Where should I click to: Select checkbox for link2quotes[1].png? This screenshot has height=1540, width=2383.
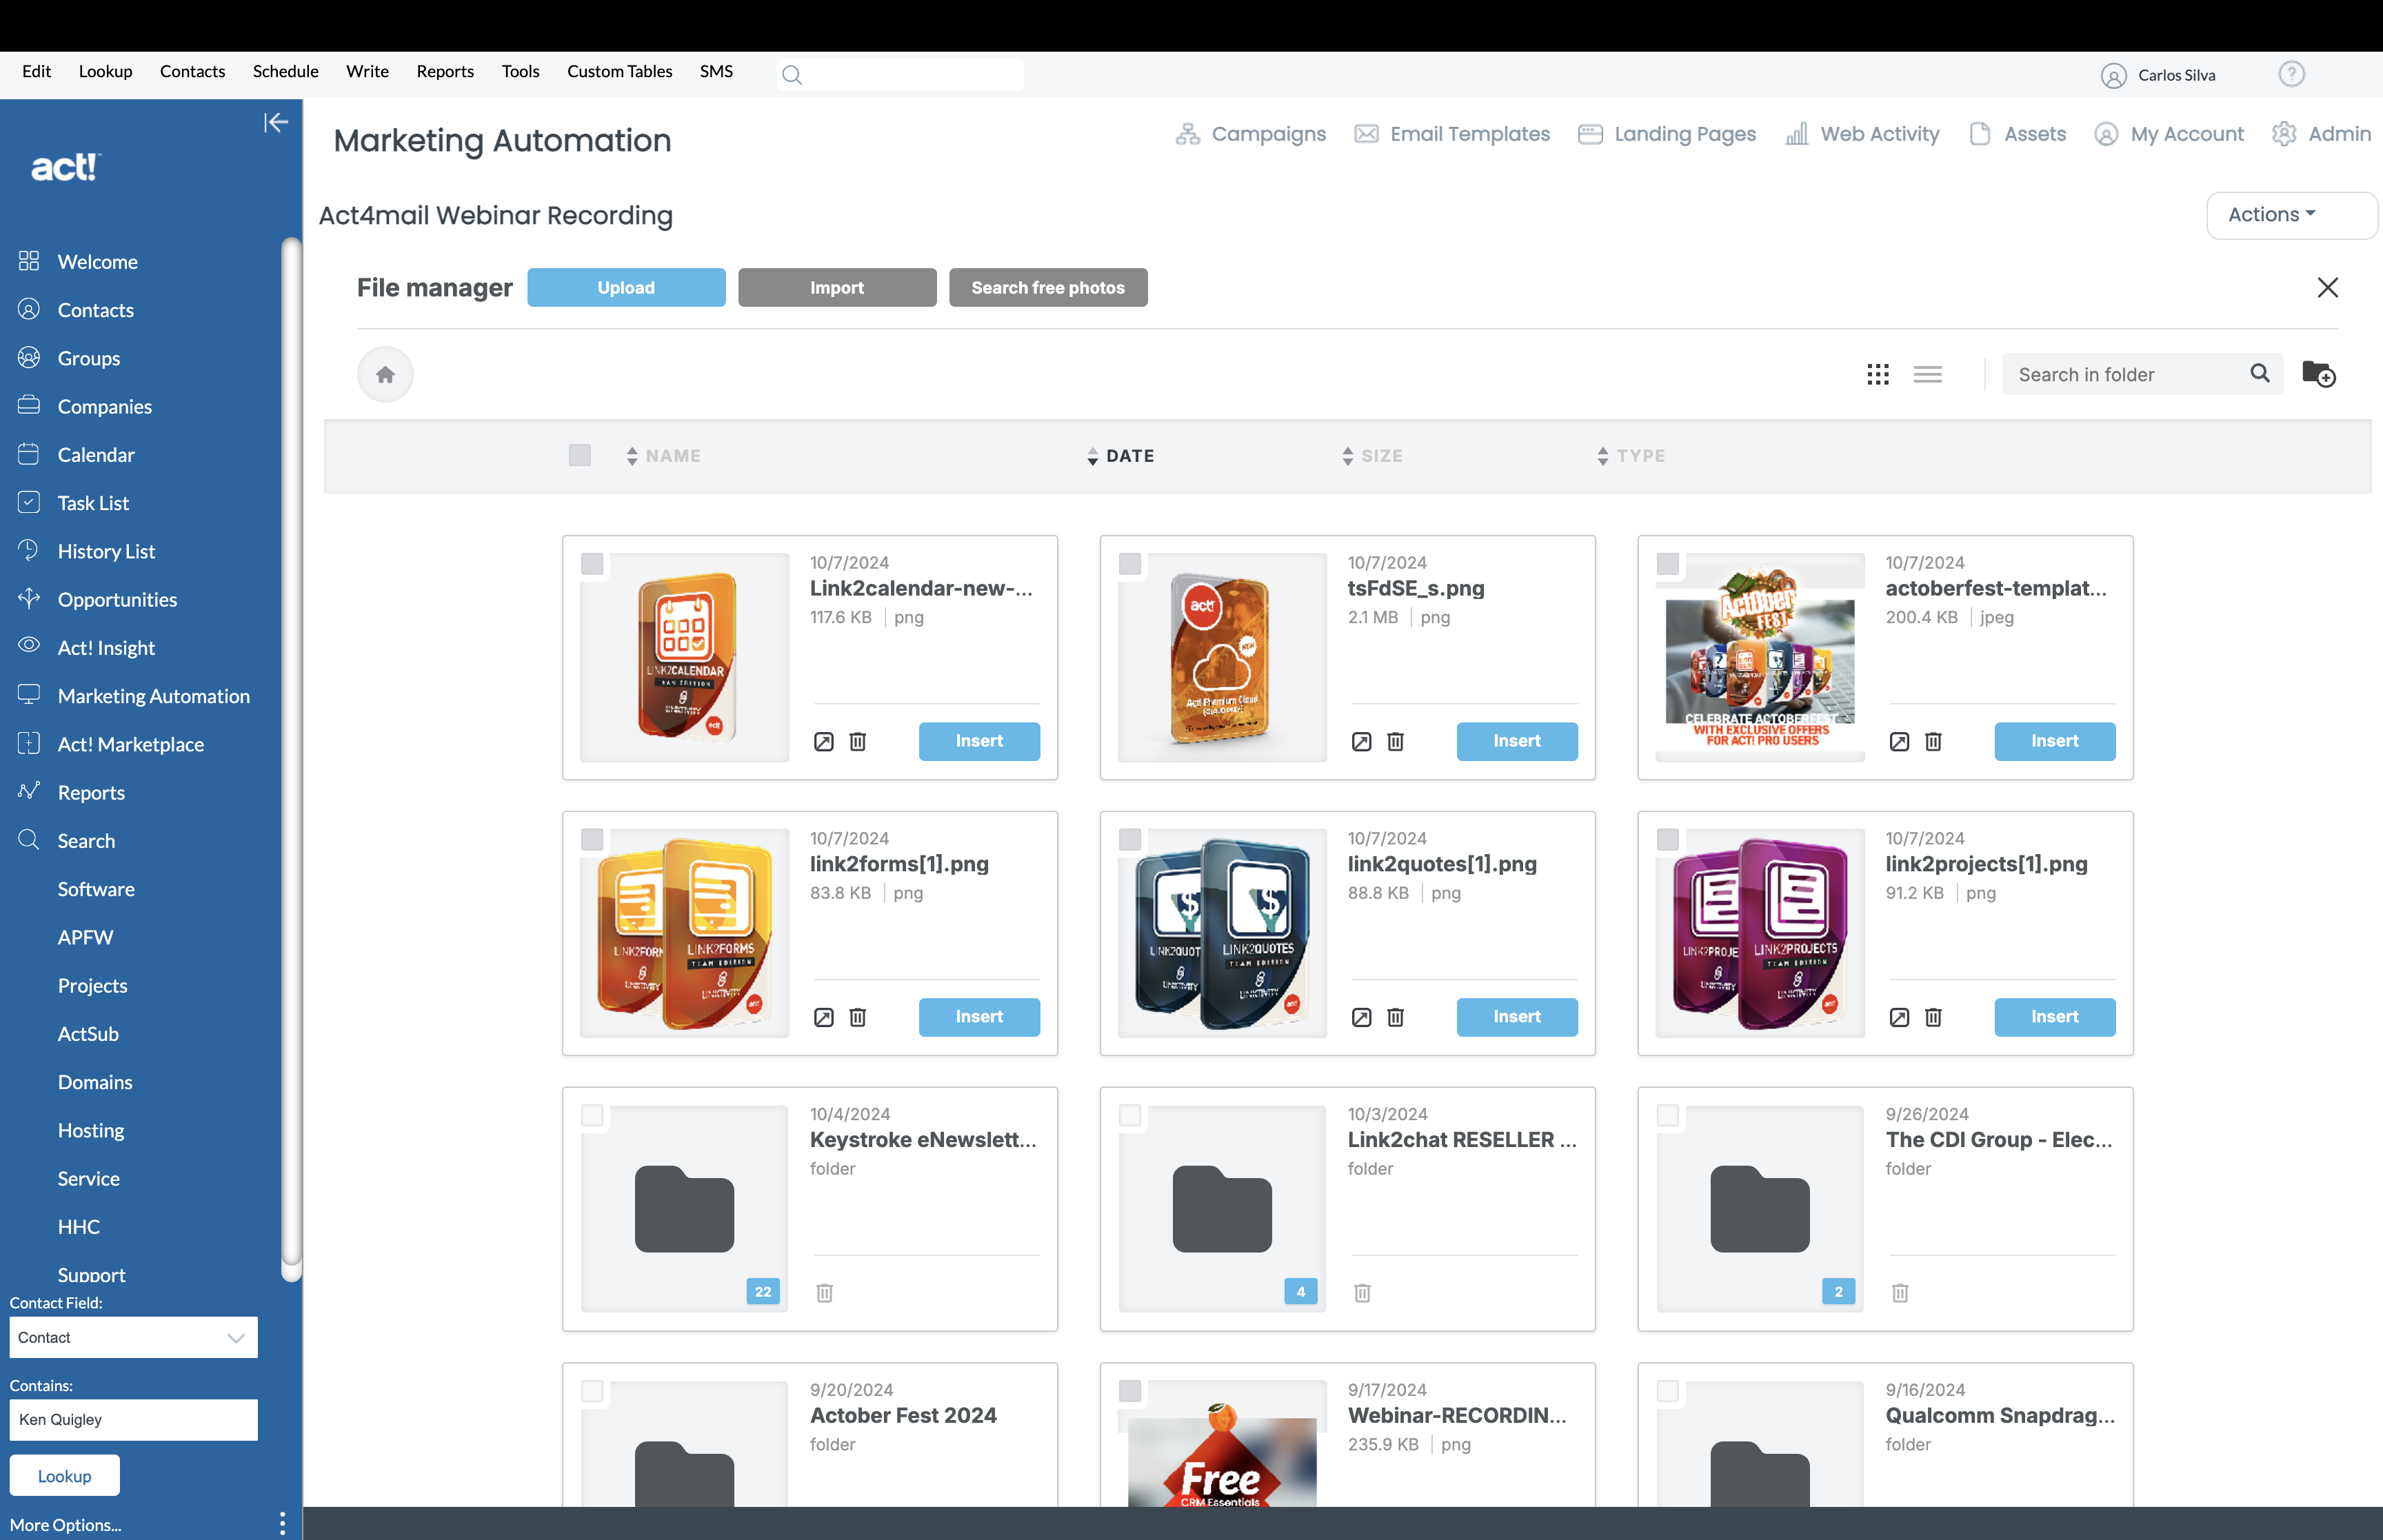(1130, 840)
